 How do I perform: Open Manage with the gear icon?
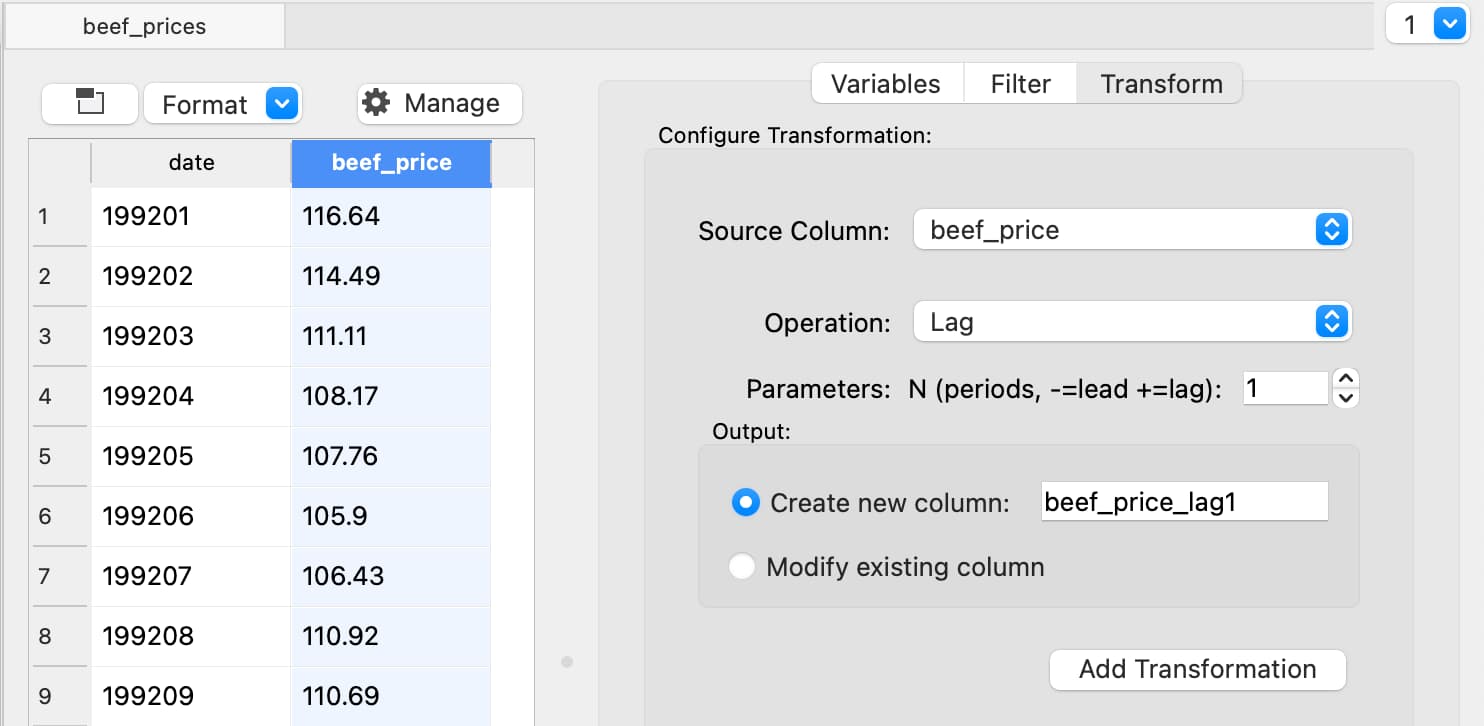point(439,103)
